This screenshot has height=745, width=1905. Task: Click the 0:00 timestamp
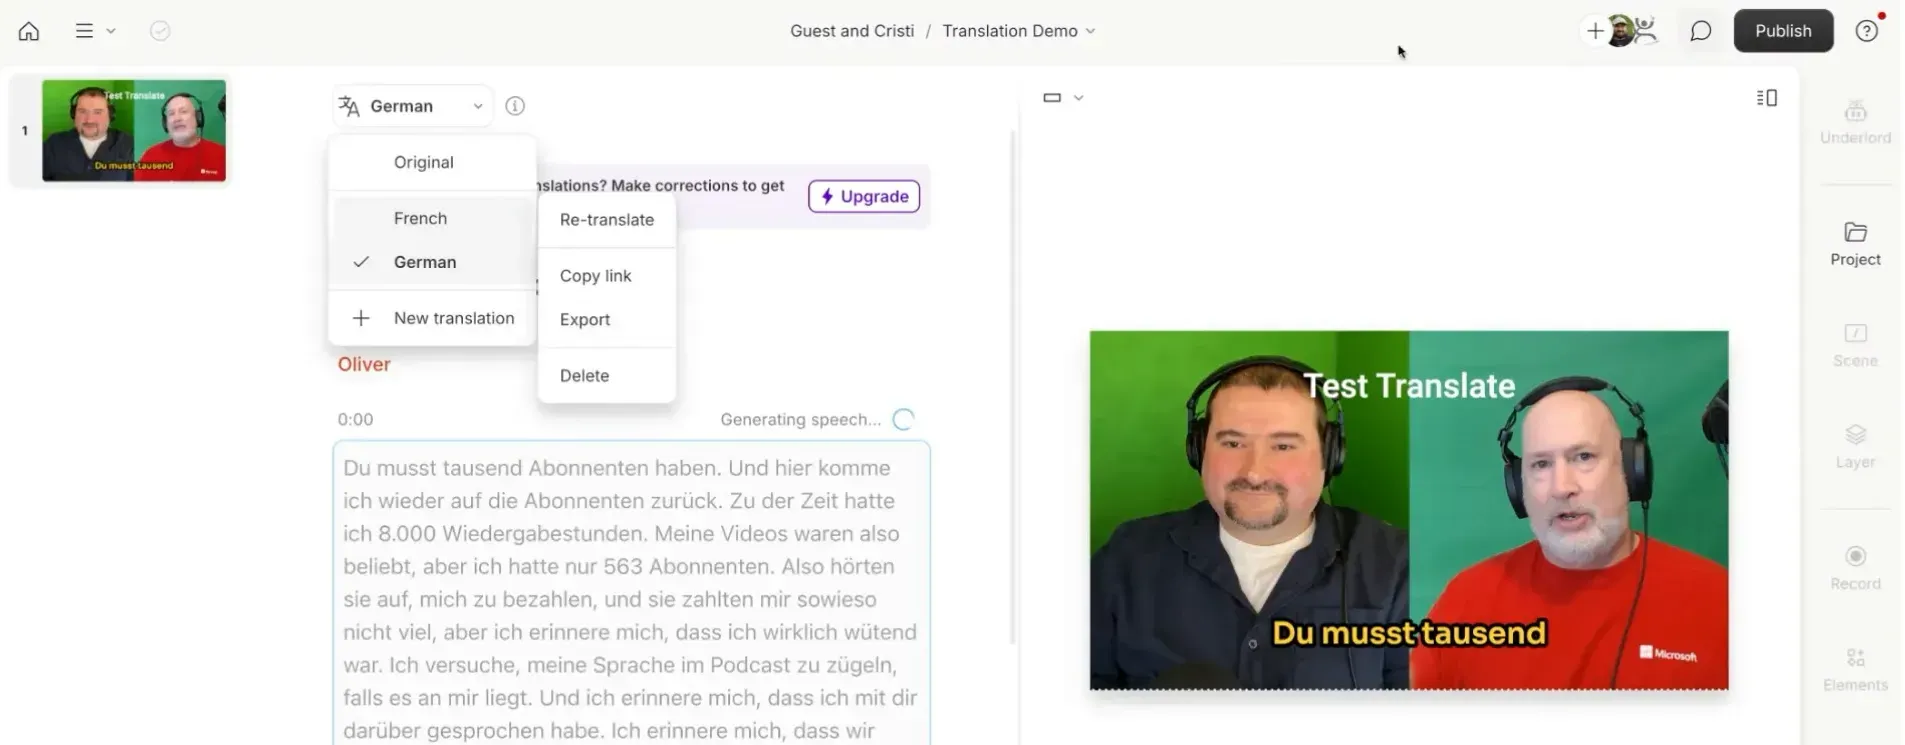click(x=355, y=420)
